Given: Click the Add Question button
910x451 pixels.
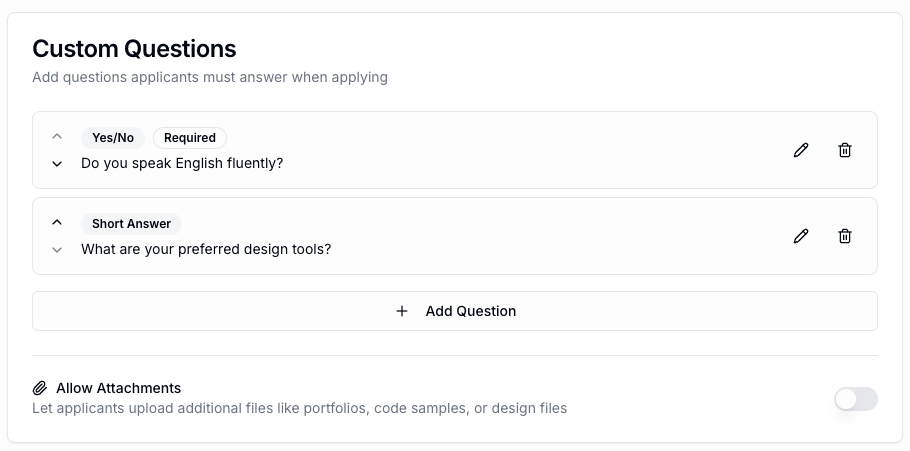Looking at the screenshot, I should click(x=455, y=311).
